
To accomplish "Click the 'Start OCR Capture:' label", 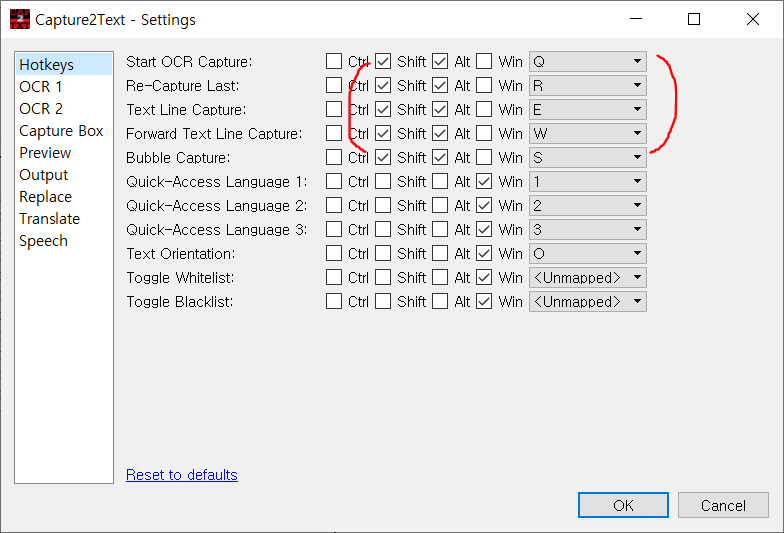I will coord(189,62).
